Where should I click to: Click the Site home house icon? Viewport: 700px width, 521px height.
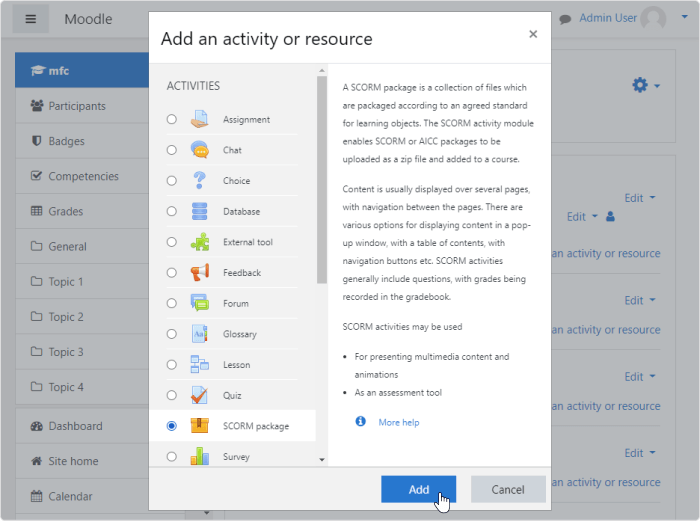click(37, 461)
